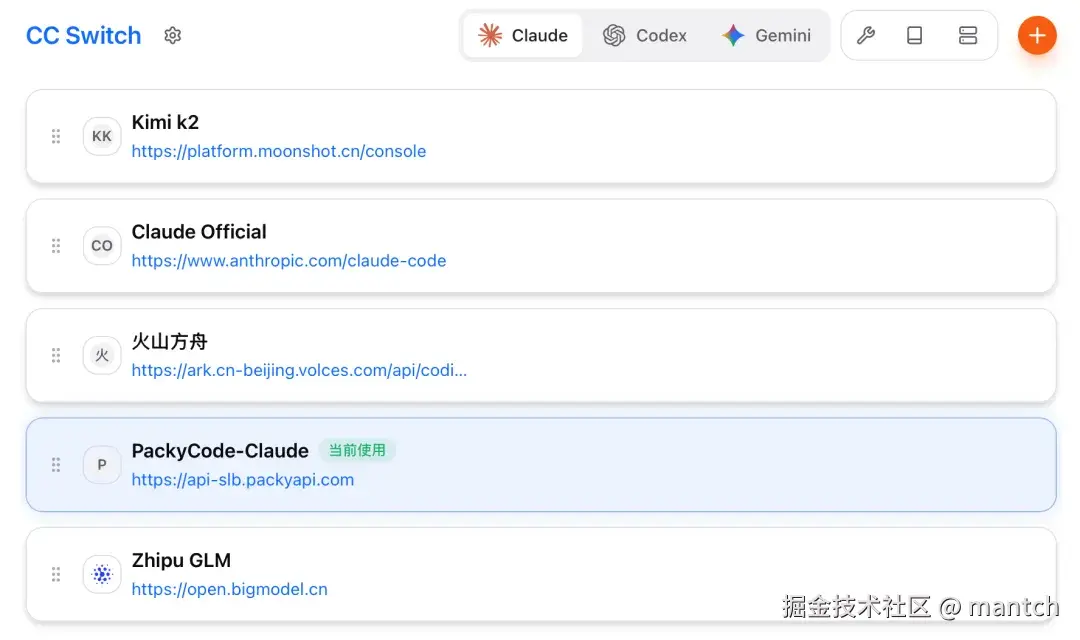Image resolution: width=1080 pixels, height=640 pixels.
Task: Click the CO avatar for Claude Official
Action: pos(102,246)
